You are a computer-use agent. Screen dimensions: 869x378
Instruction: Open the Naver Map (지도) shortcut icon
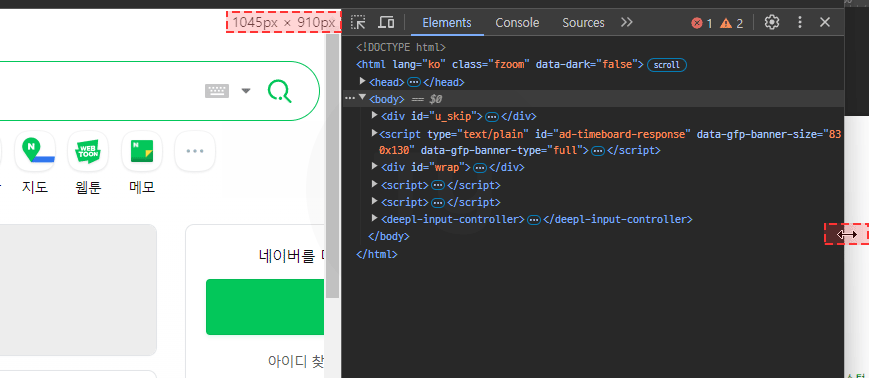pos(35,151)
